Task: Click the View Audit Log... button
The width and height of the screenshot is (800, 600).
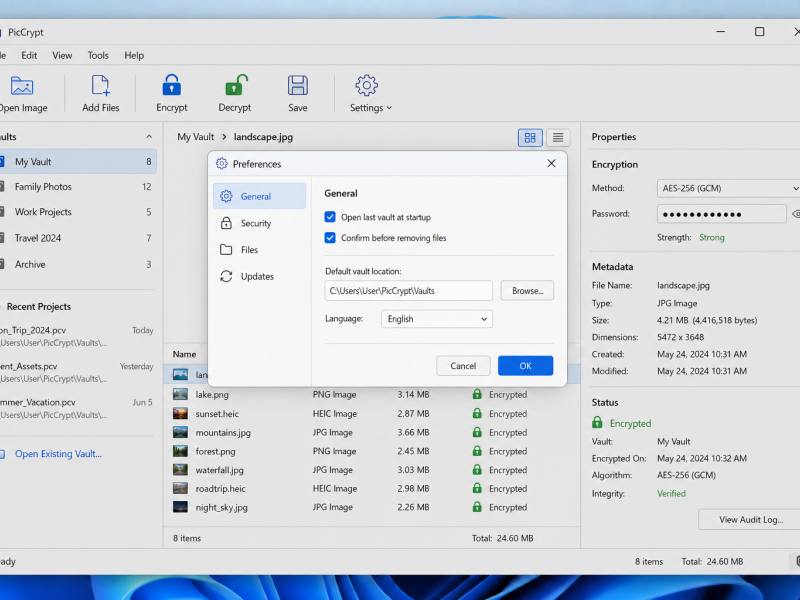Action: click(x=751, y=519)
